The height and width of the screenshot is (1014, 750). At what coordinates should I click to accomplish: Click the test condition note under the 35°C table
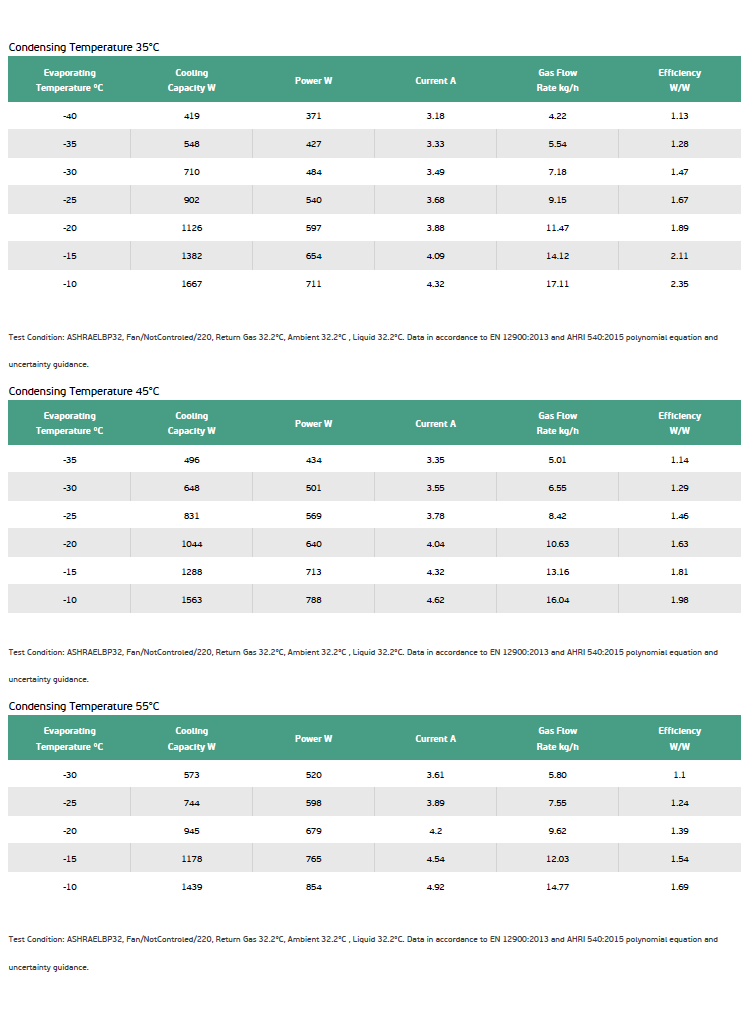point(363,351)
